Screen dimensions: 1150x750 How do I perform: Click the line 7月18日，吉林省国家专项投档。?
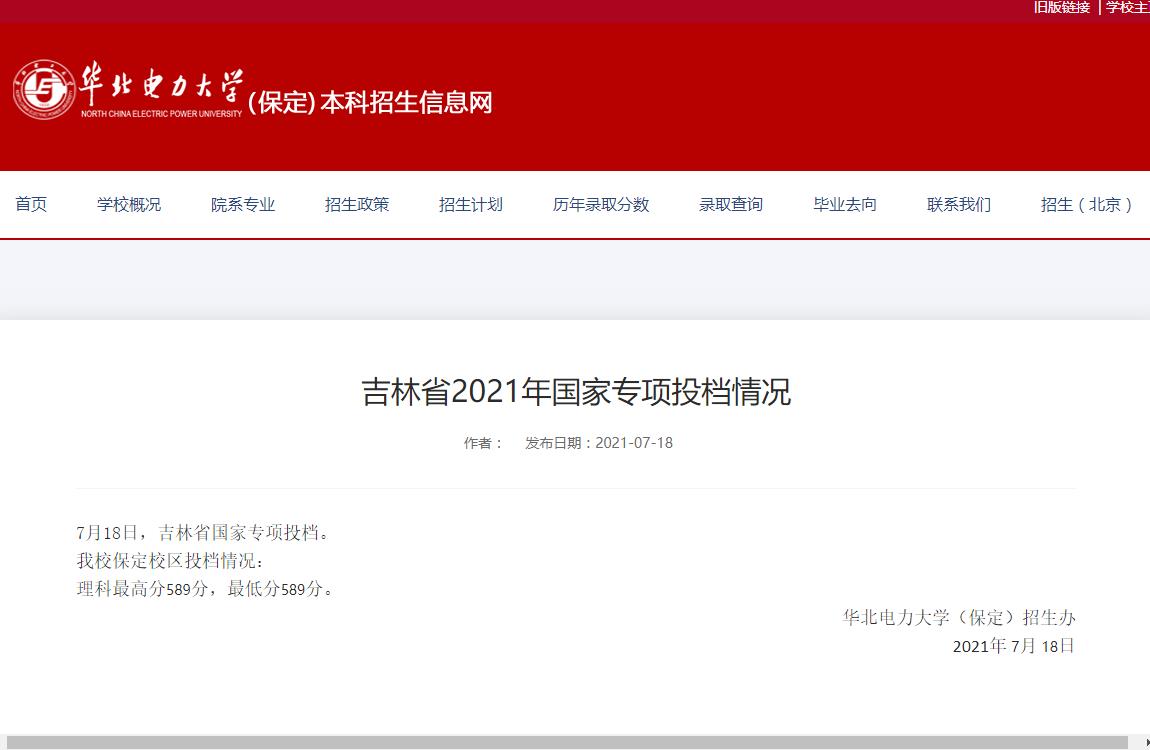[x=205, y=533]
